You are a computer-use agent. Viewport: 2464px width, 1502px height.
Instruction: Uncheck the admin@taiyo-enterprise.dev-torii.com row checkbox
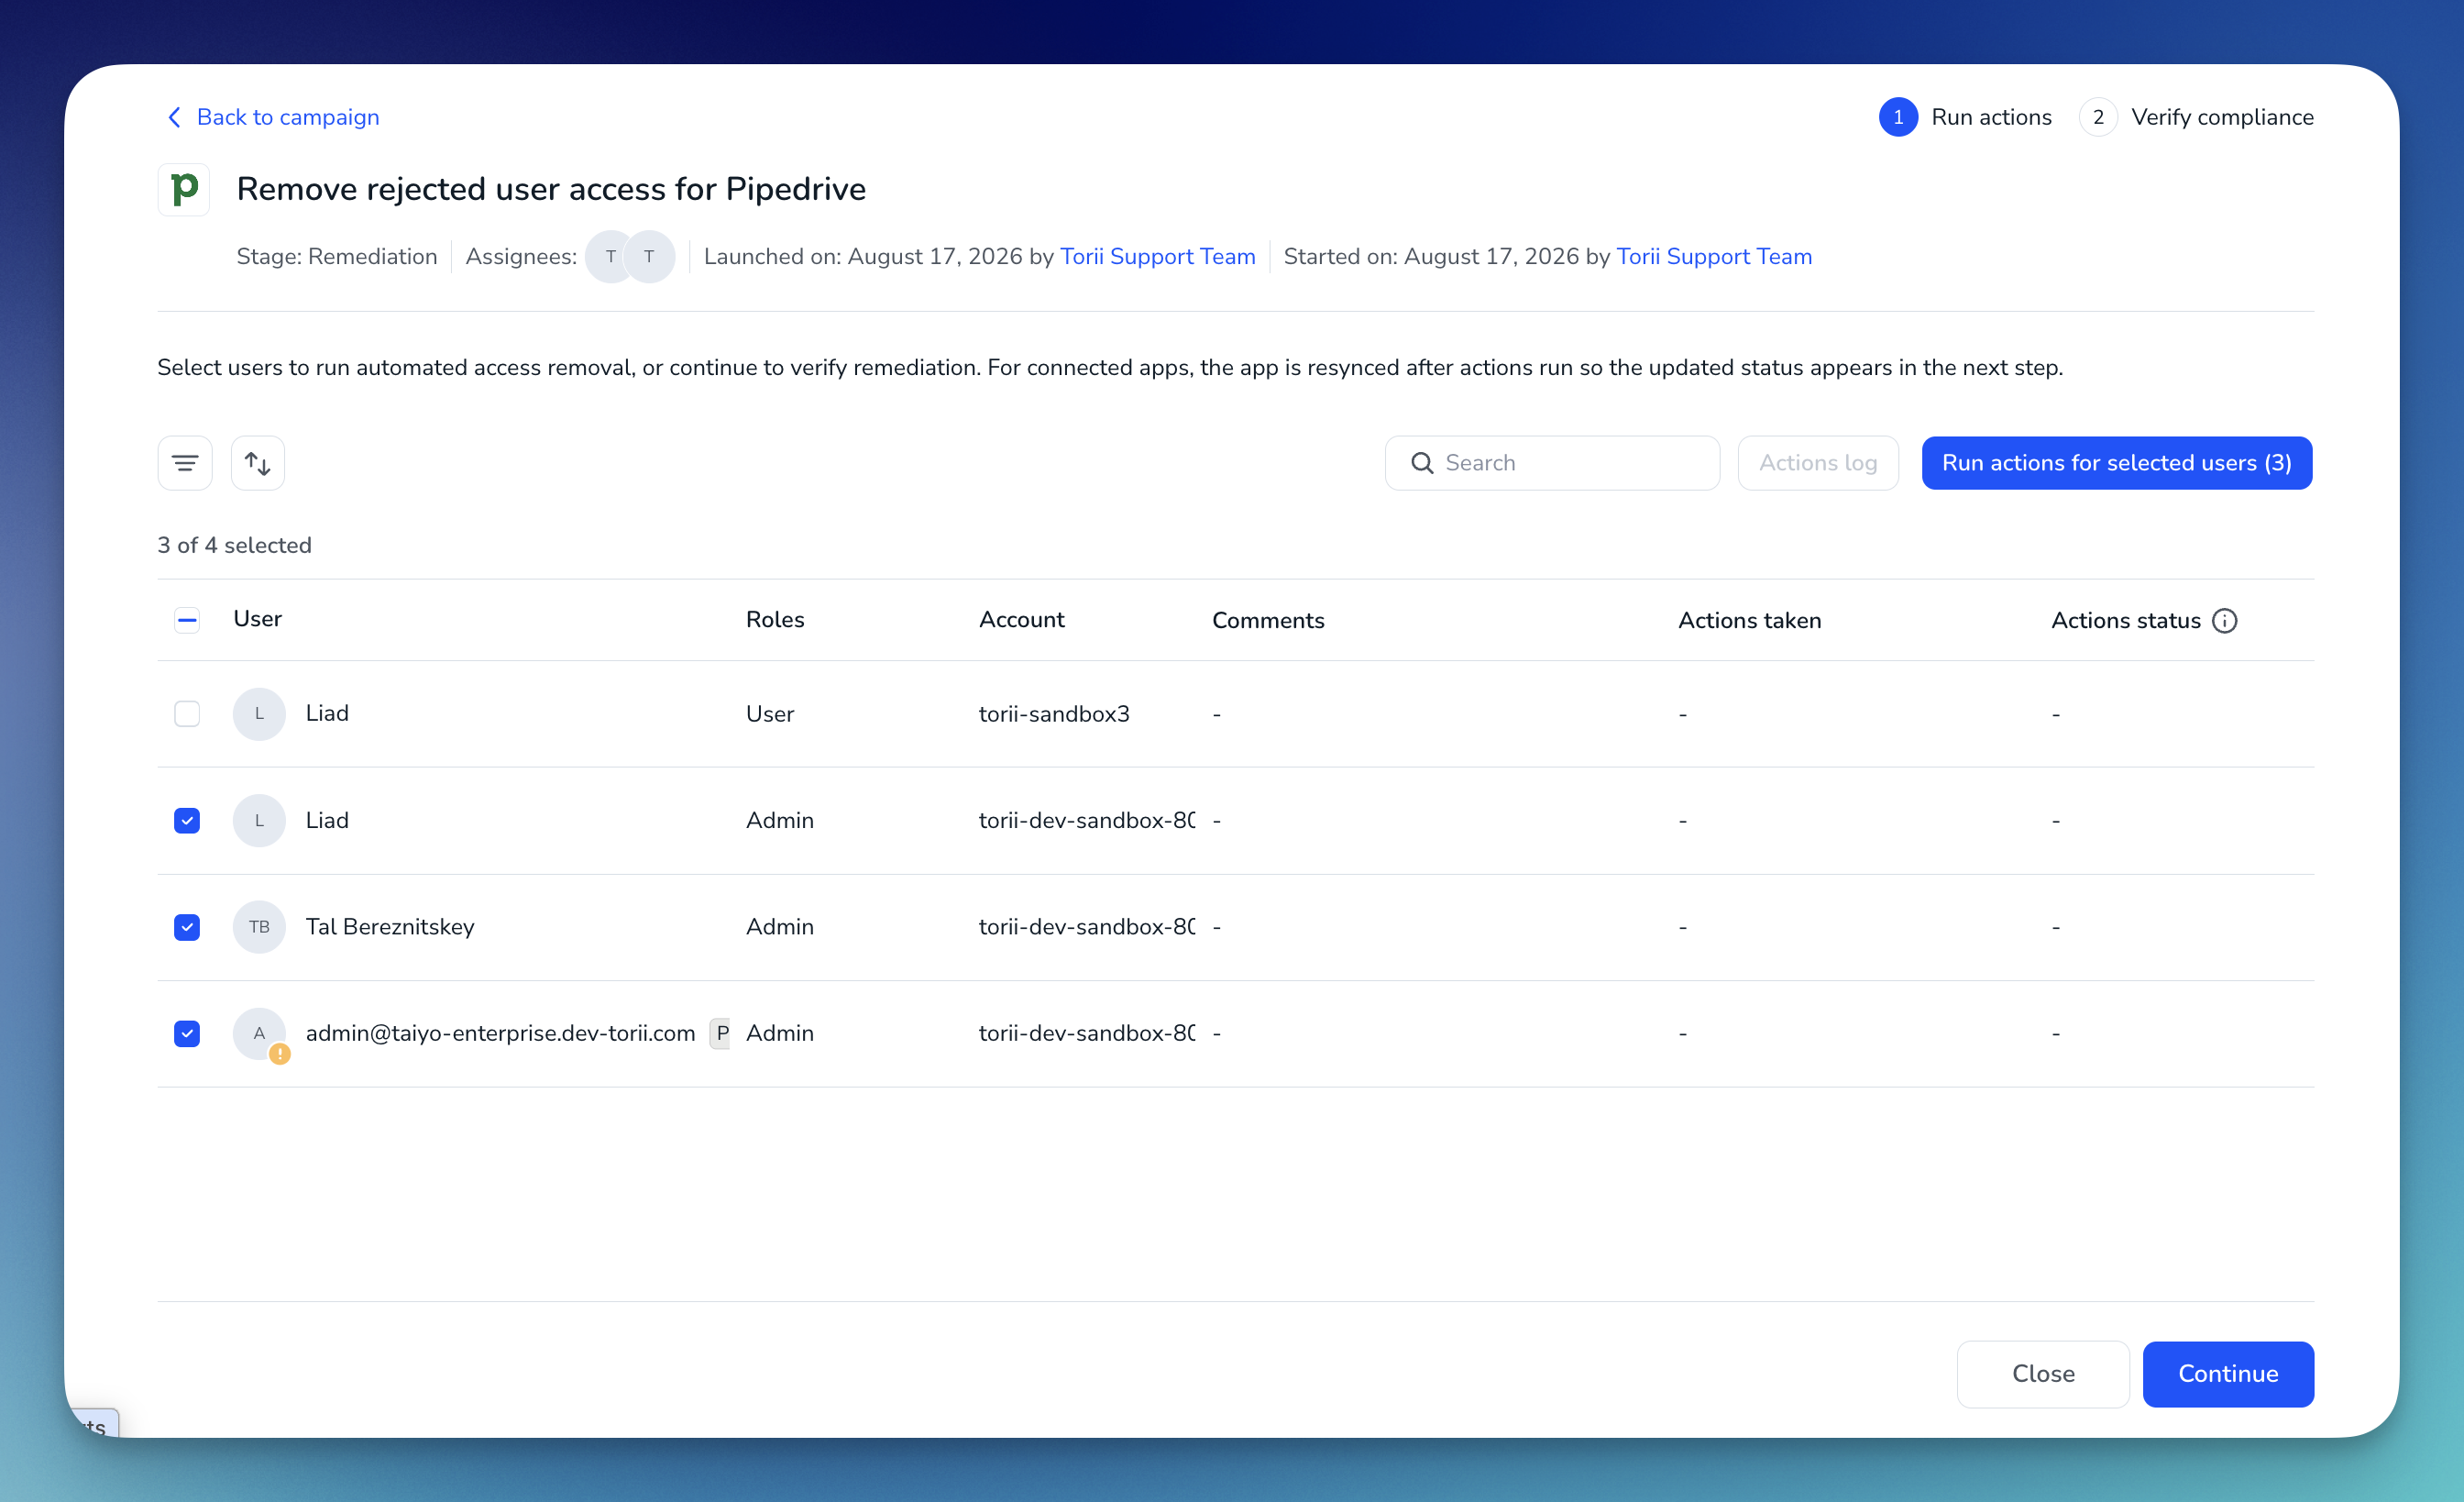click(x=187, y=1033)
